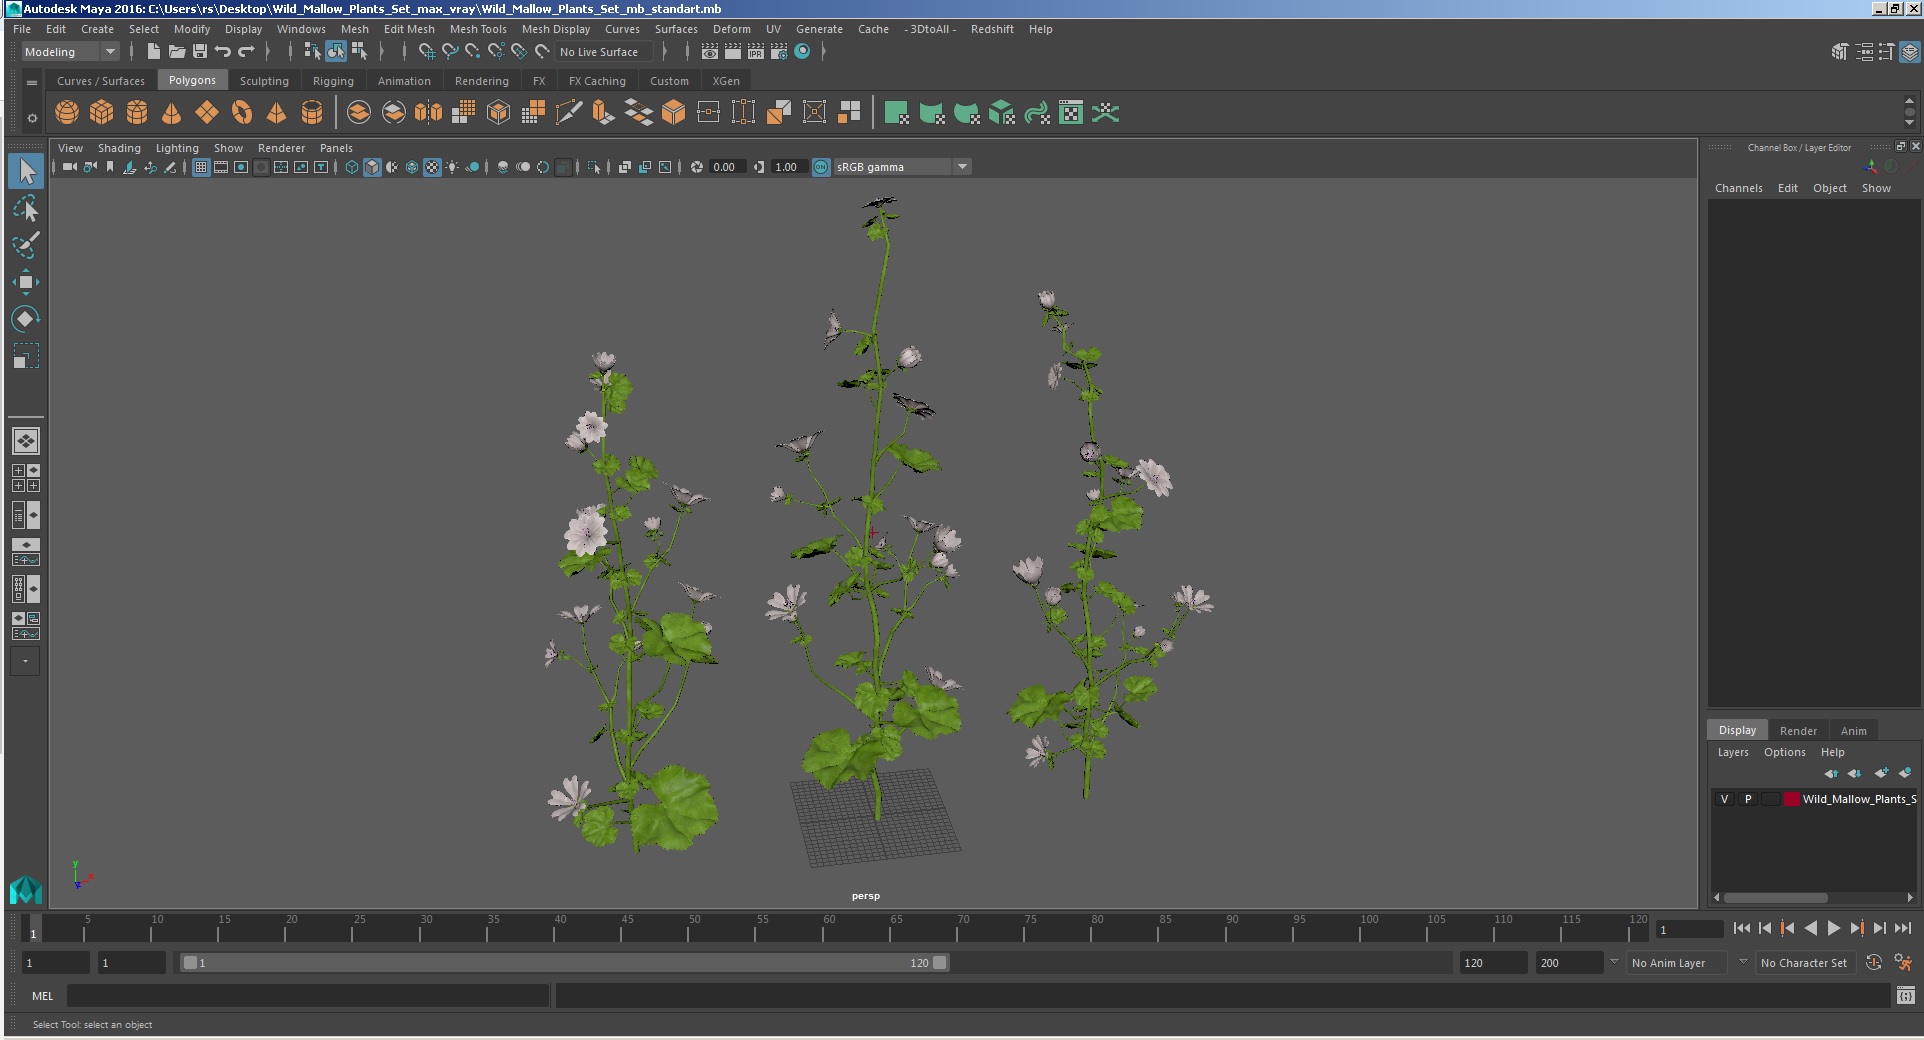Click the New Scene icon

point(153,52)
